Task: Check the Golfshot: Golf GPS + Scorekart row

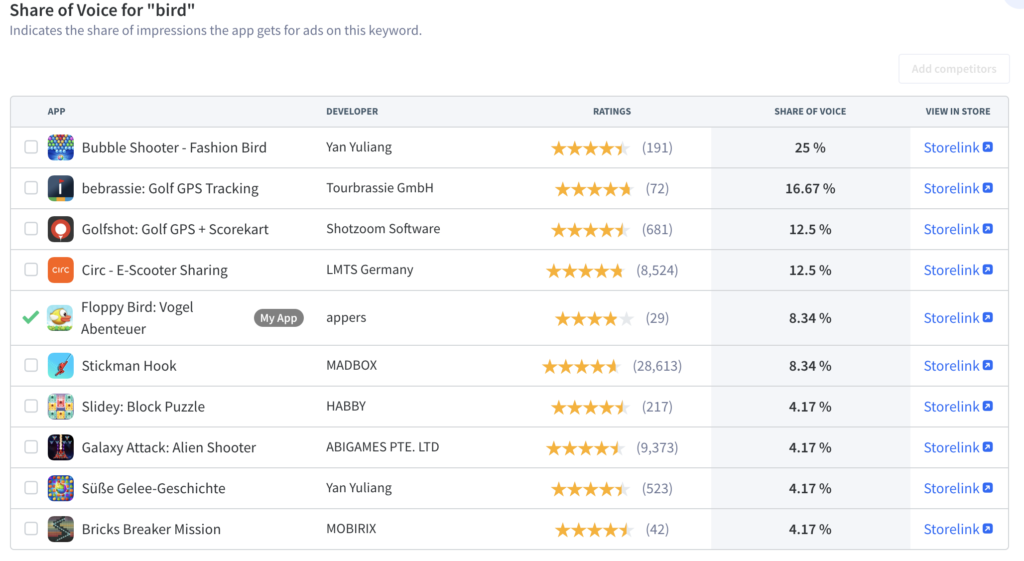Action: [31, 229]
